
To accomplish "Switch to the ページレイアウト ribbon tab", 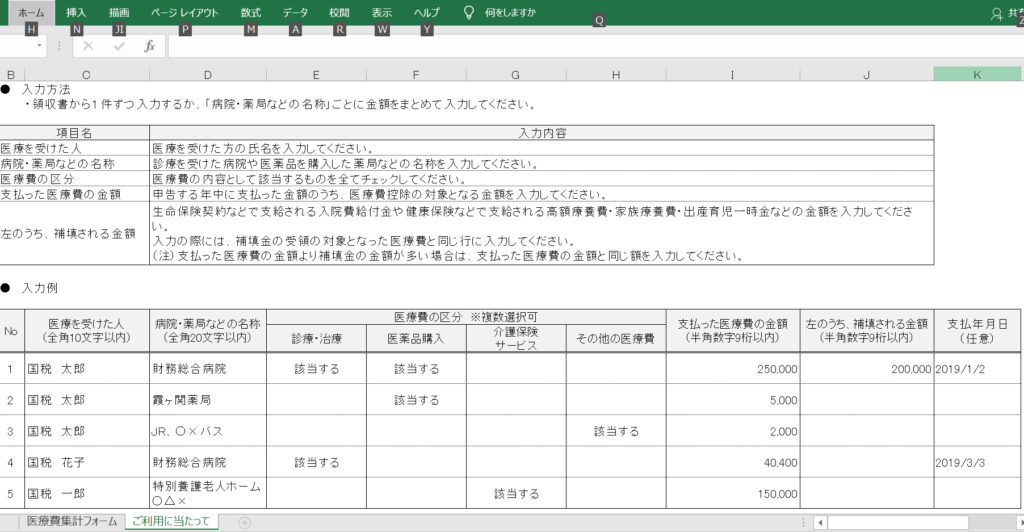I will [184, 13].
